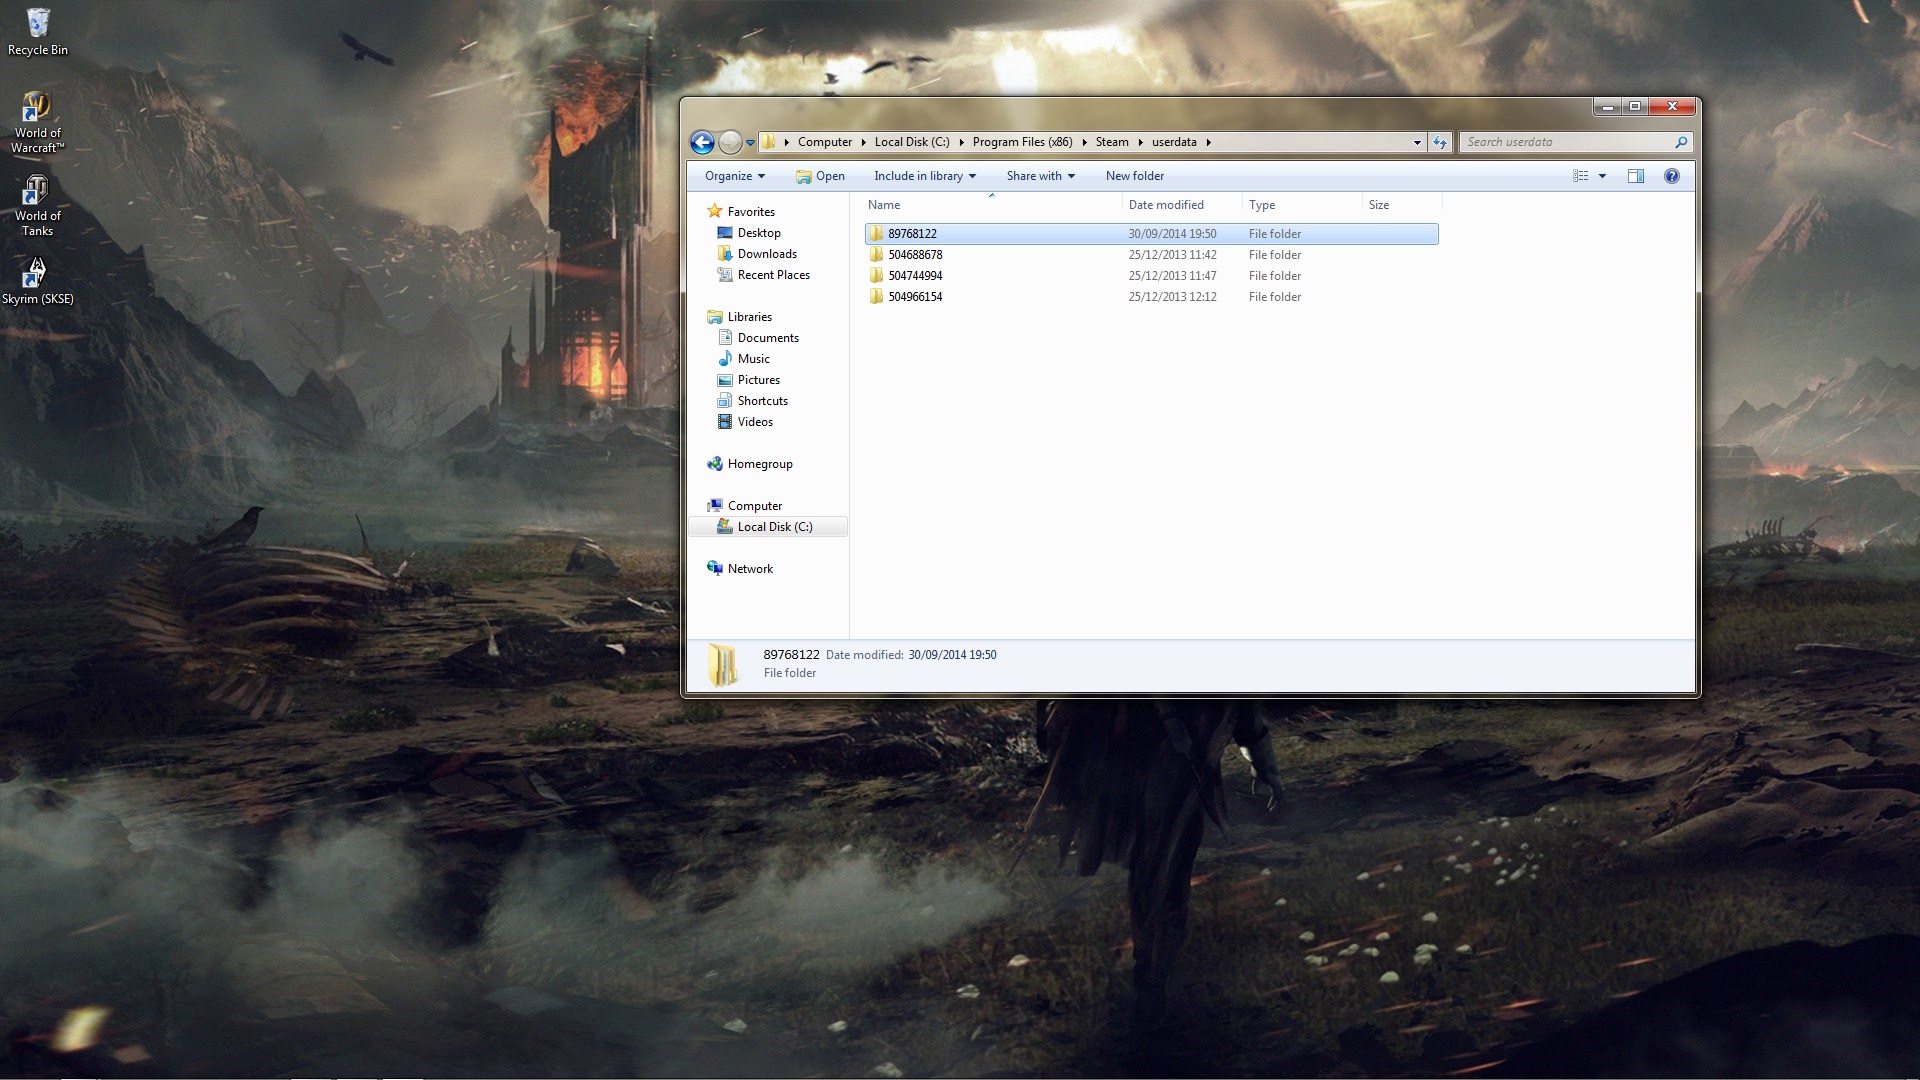Viewport: 1920px width, 1080px height.
Task: Open the view options dropdown arrow
Action: [x=1602, y=176]
